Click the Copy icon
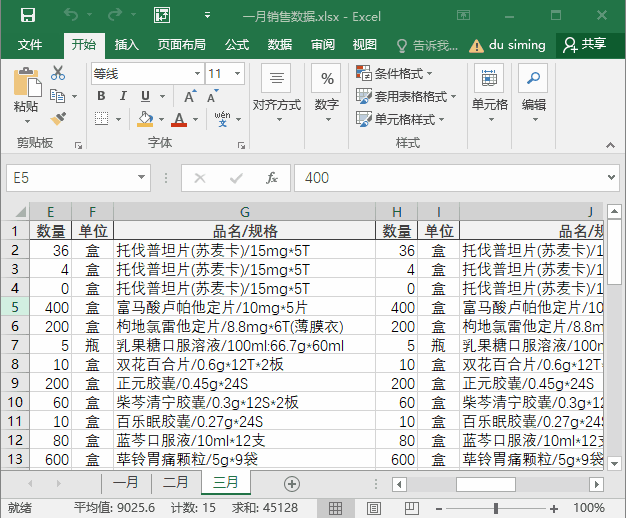 pos(57,96)
